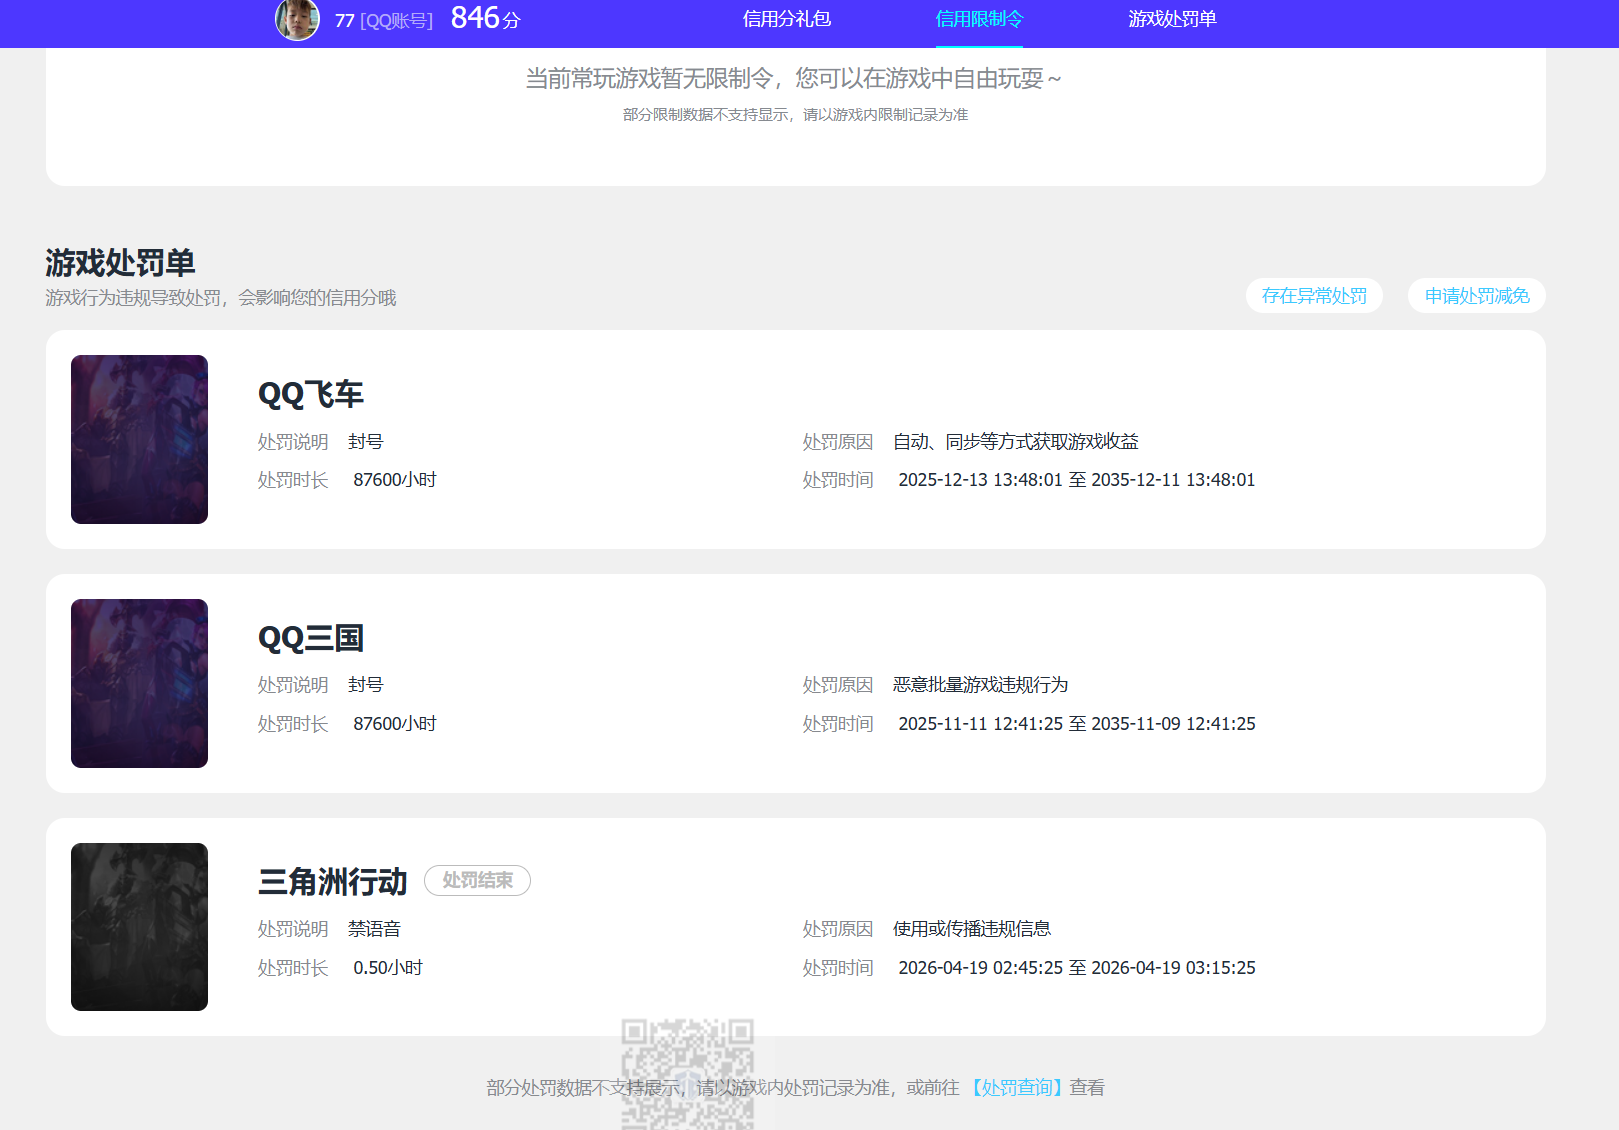Click the 87600小时 duration in QQ飞车 card

pyautogui.click(x=395, y=480)
